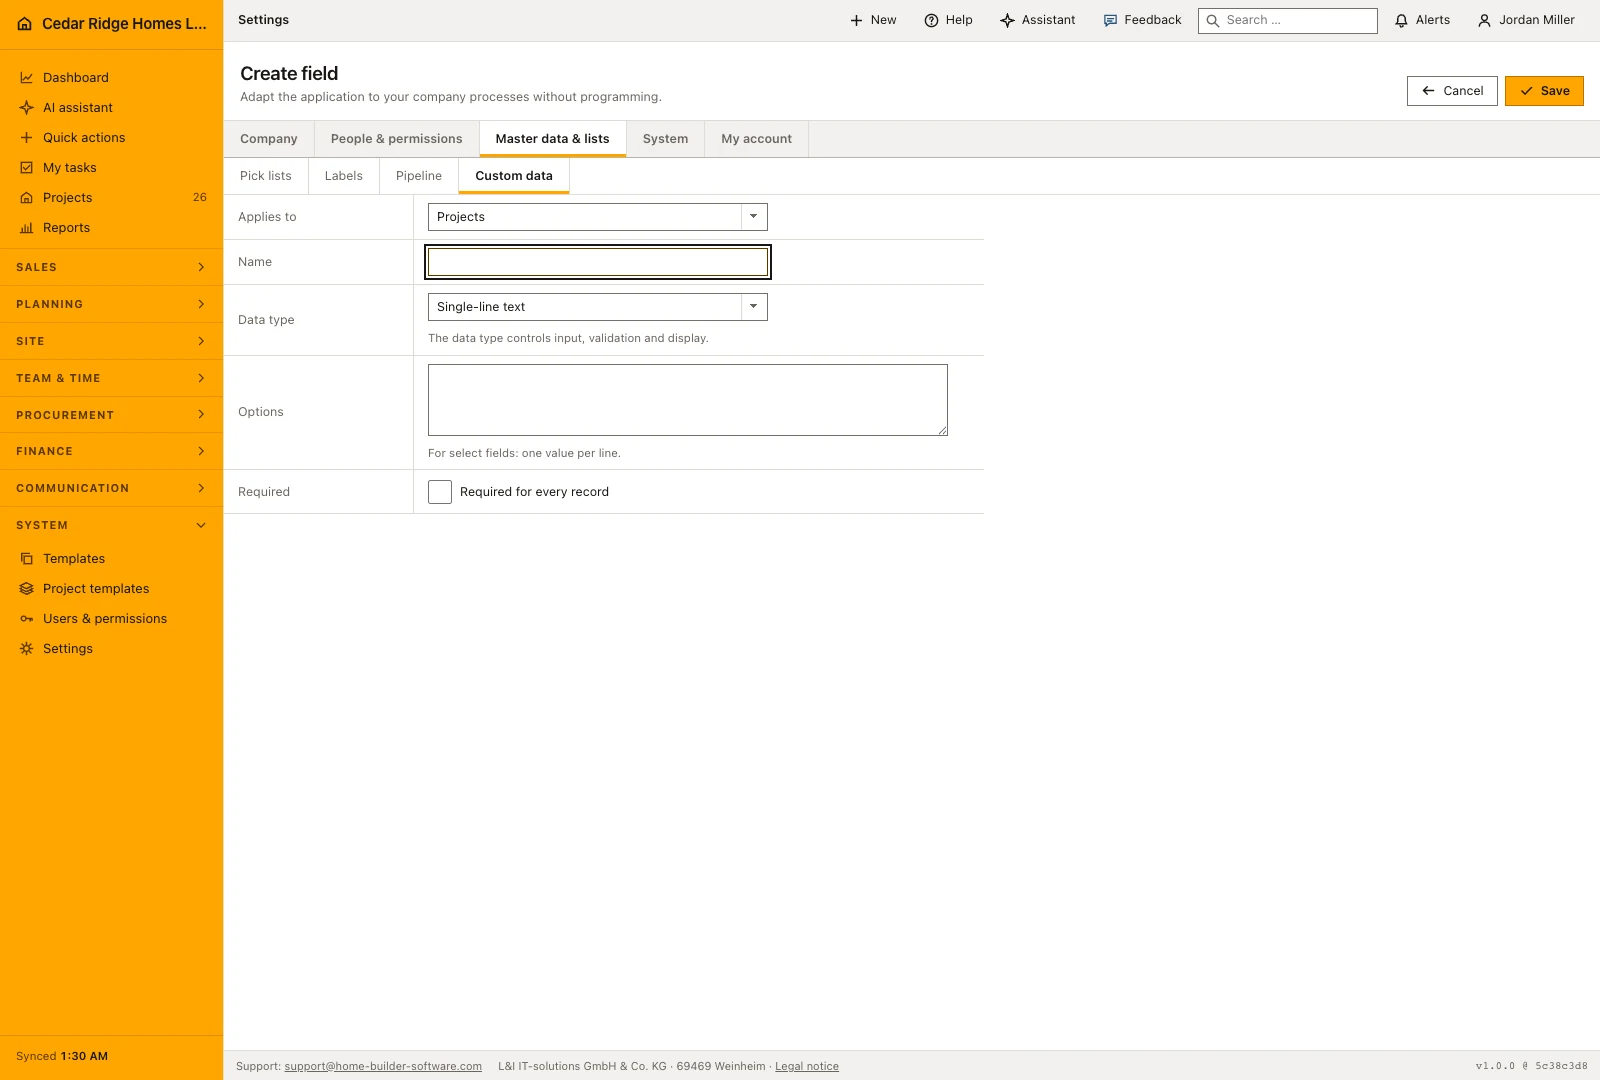This screenshot has height=1080, width=1600.
Task: Expand the COMMUNICATION sidebar section
Action: click(x=111, y=488)
